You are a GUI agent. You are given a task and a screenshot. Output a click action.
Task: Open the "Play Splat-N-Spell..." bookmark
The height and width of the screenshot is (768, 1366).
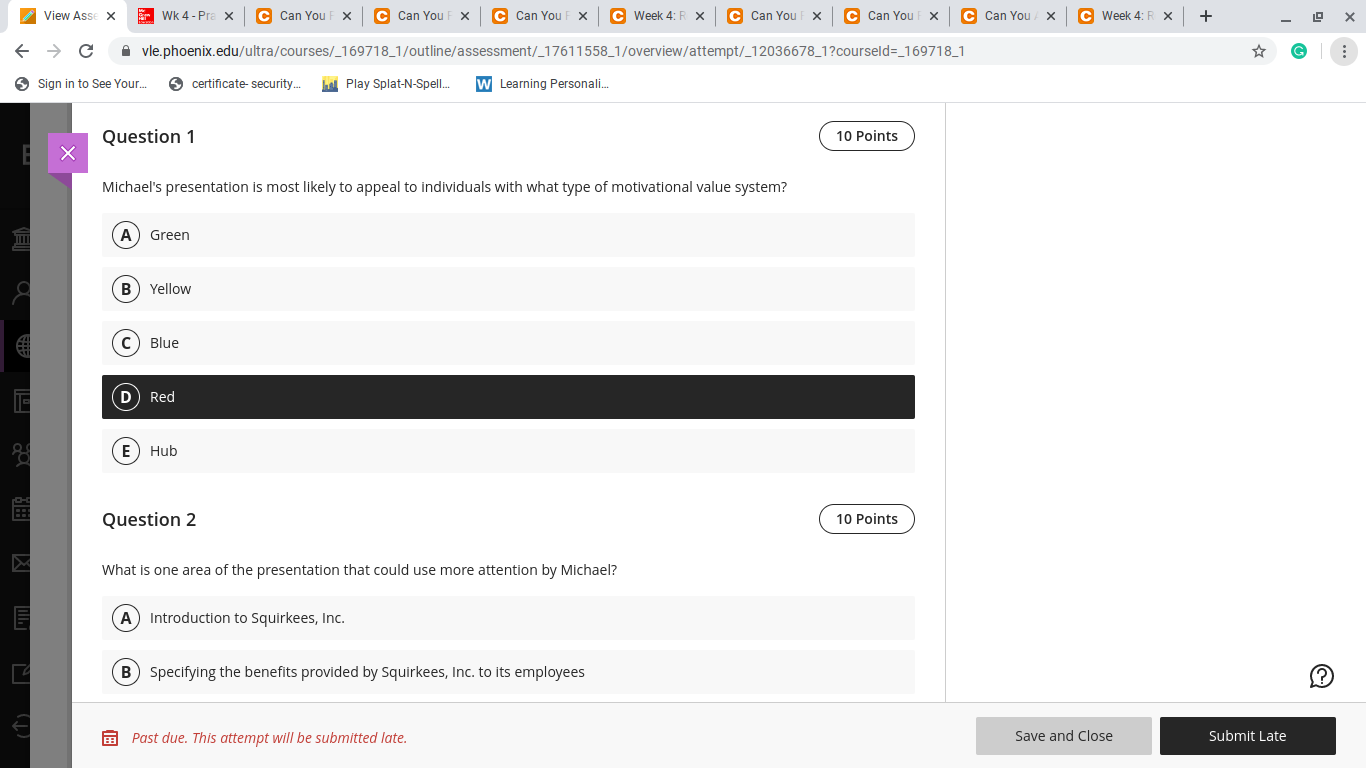click(x=386, y=84)
